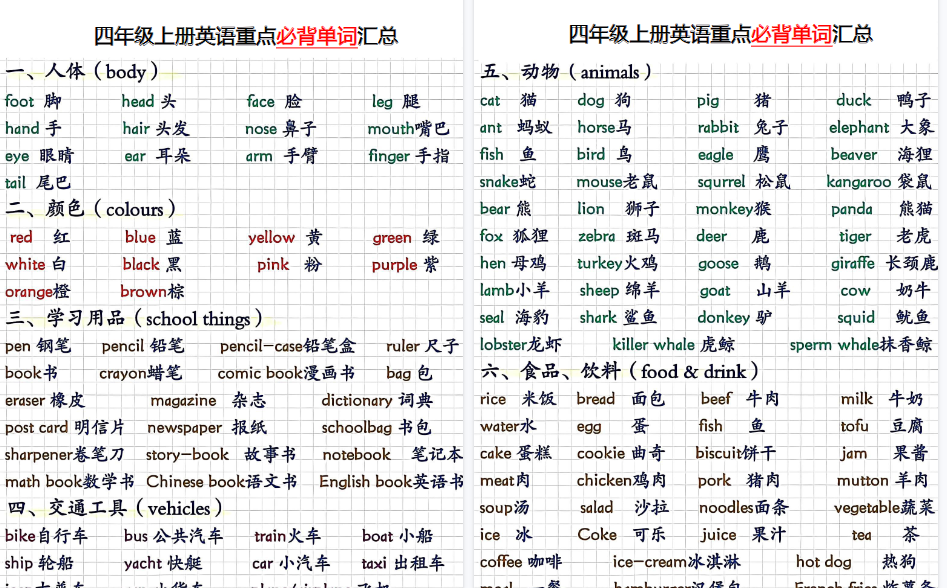
Task: Select the word English book 英语书
Action: coord(393,481)
